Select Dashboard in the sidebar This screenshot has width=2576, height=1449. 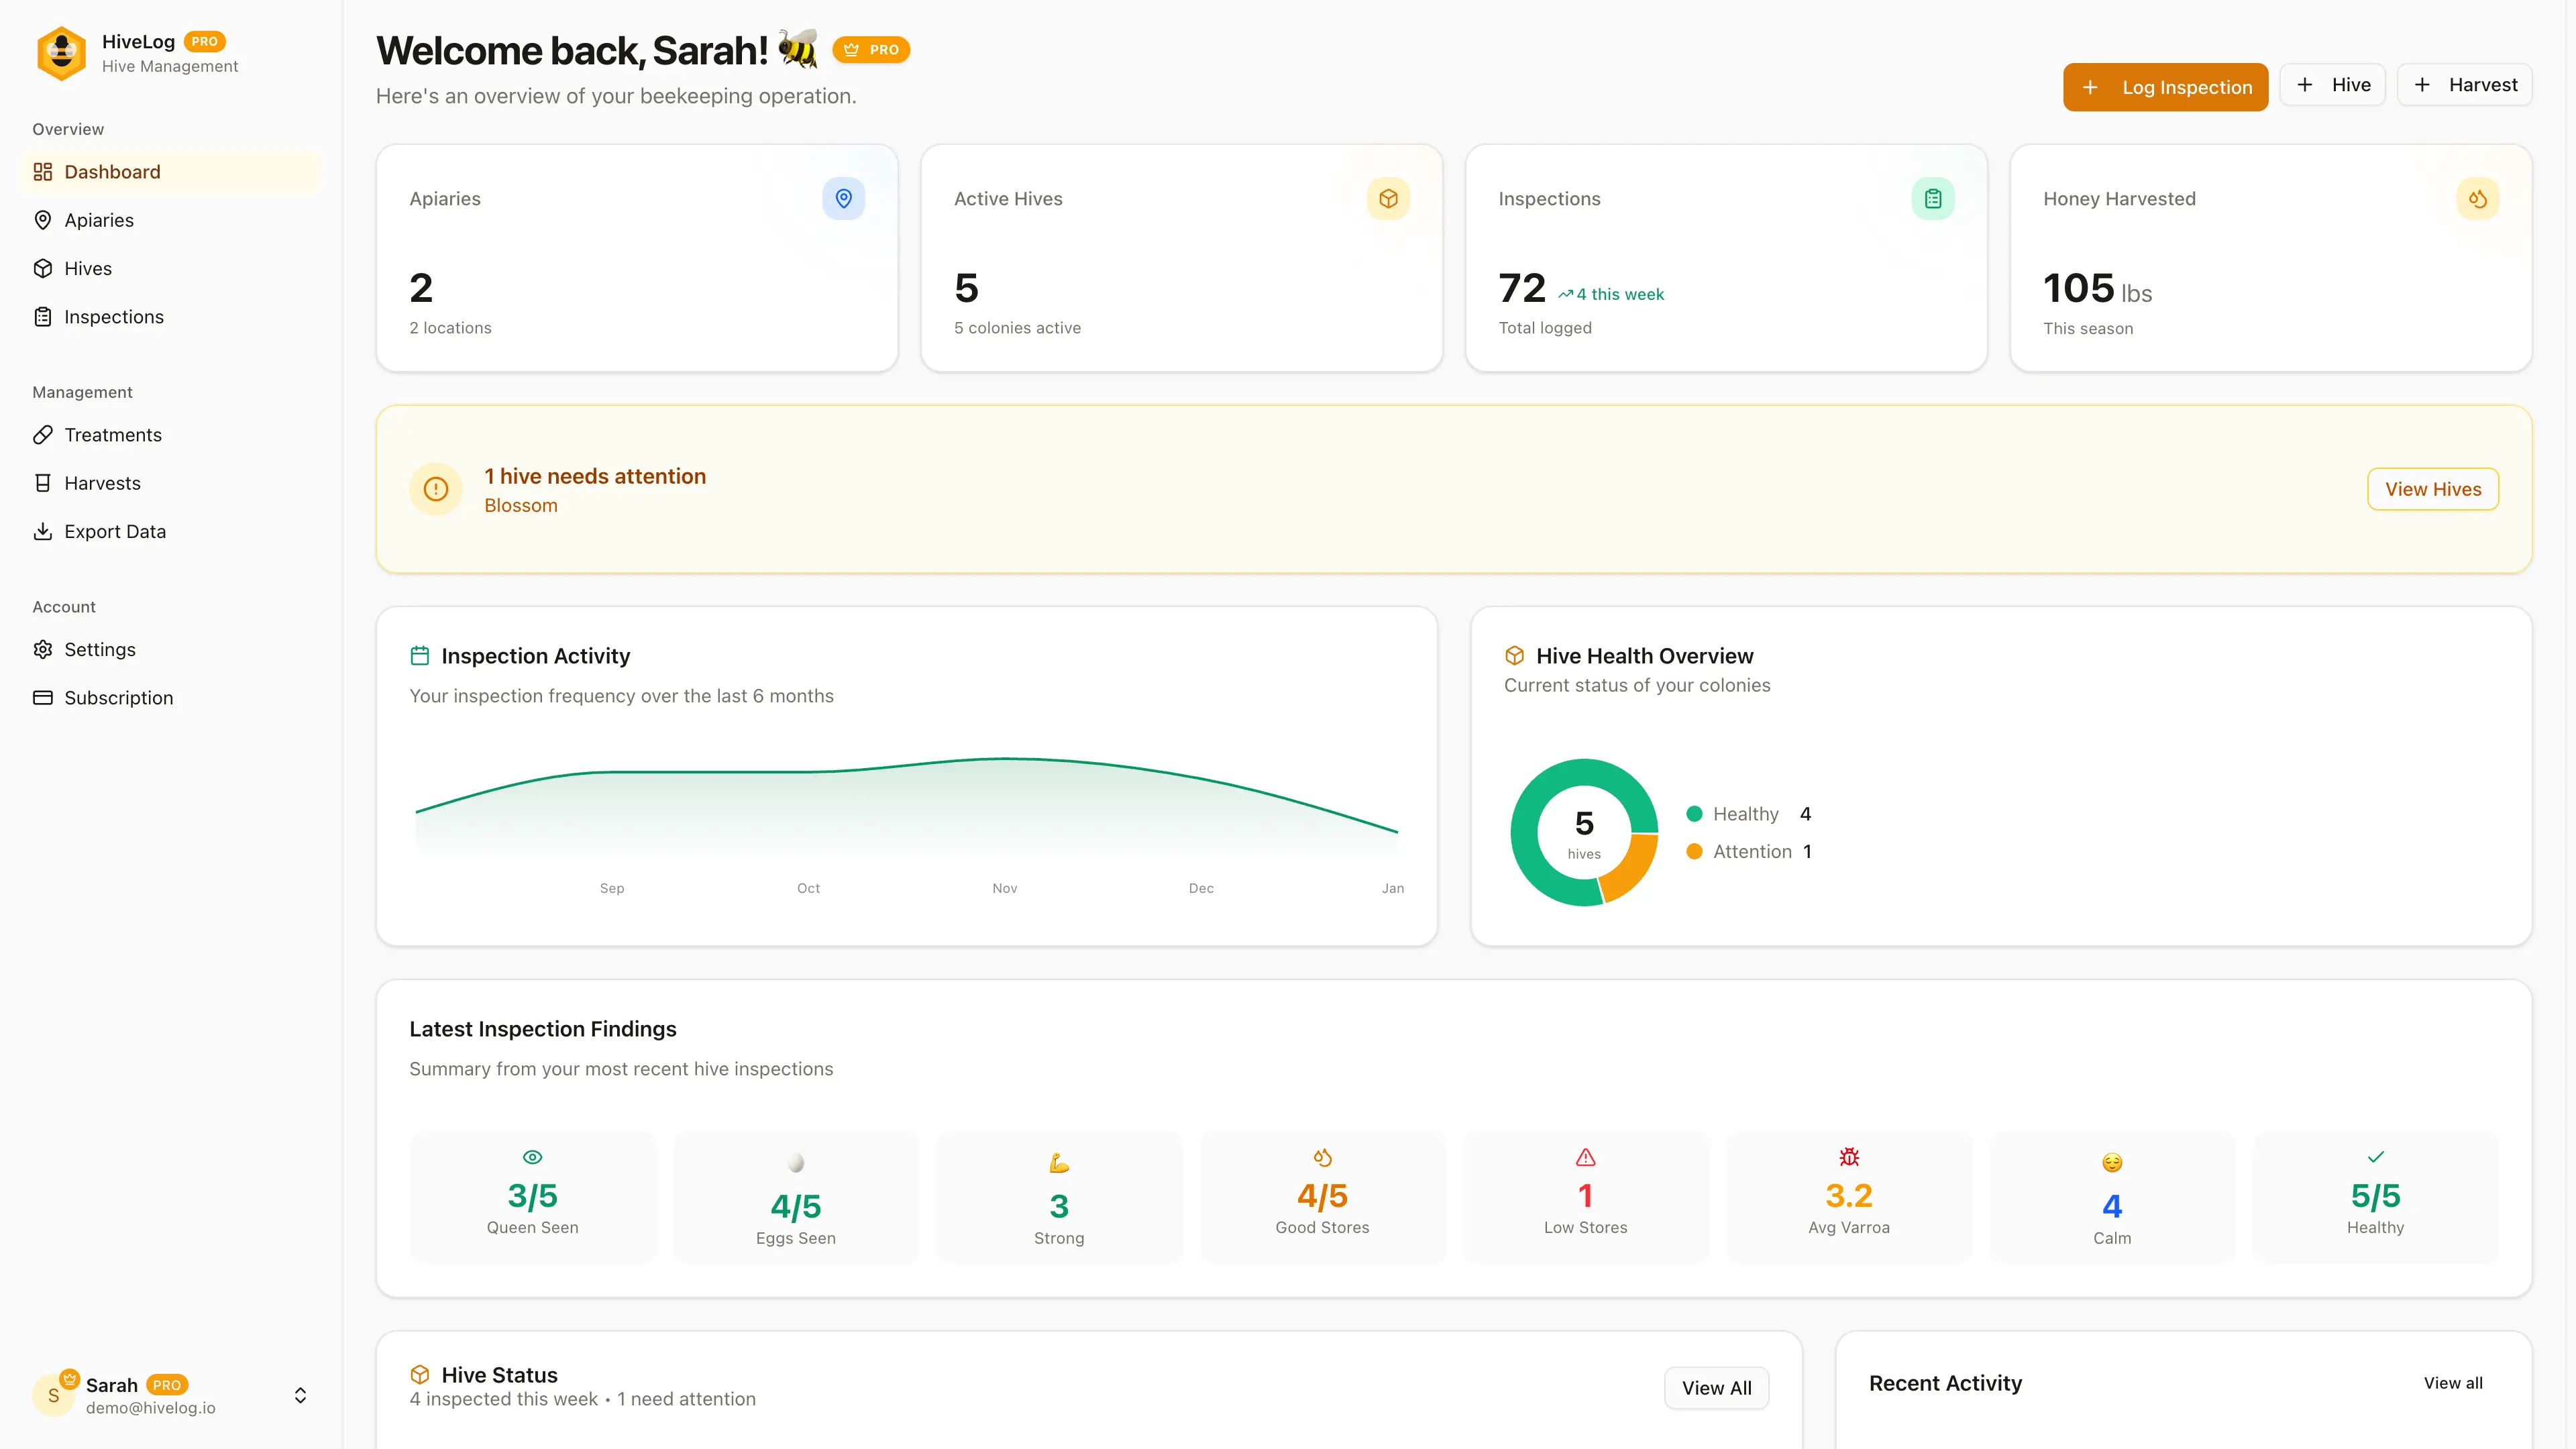[x=112, y=171]
